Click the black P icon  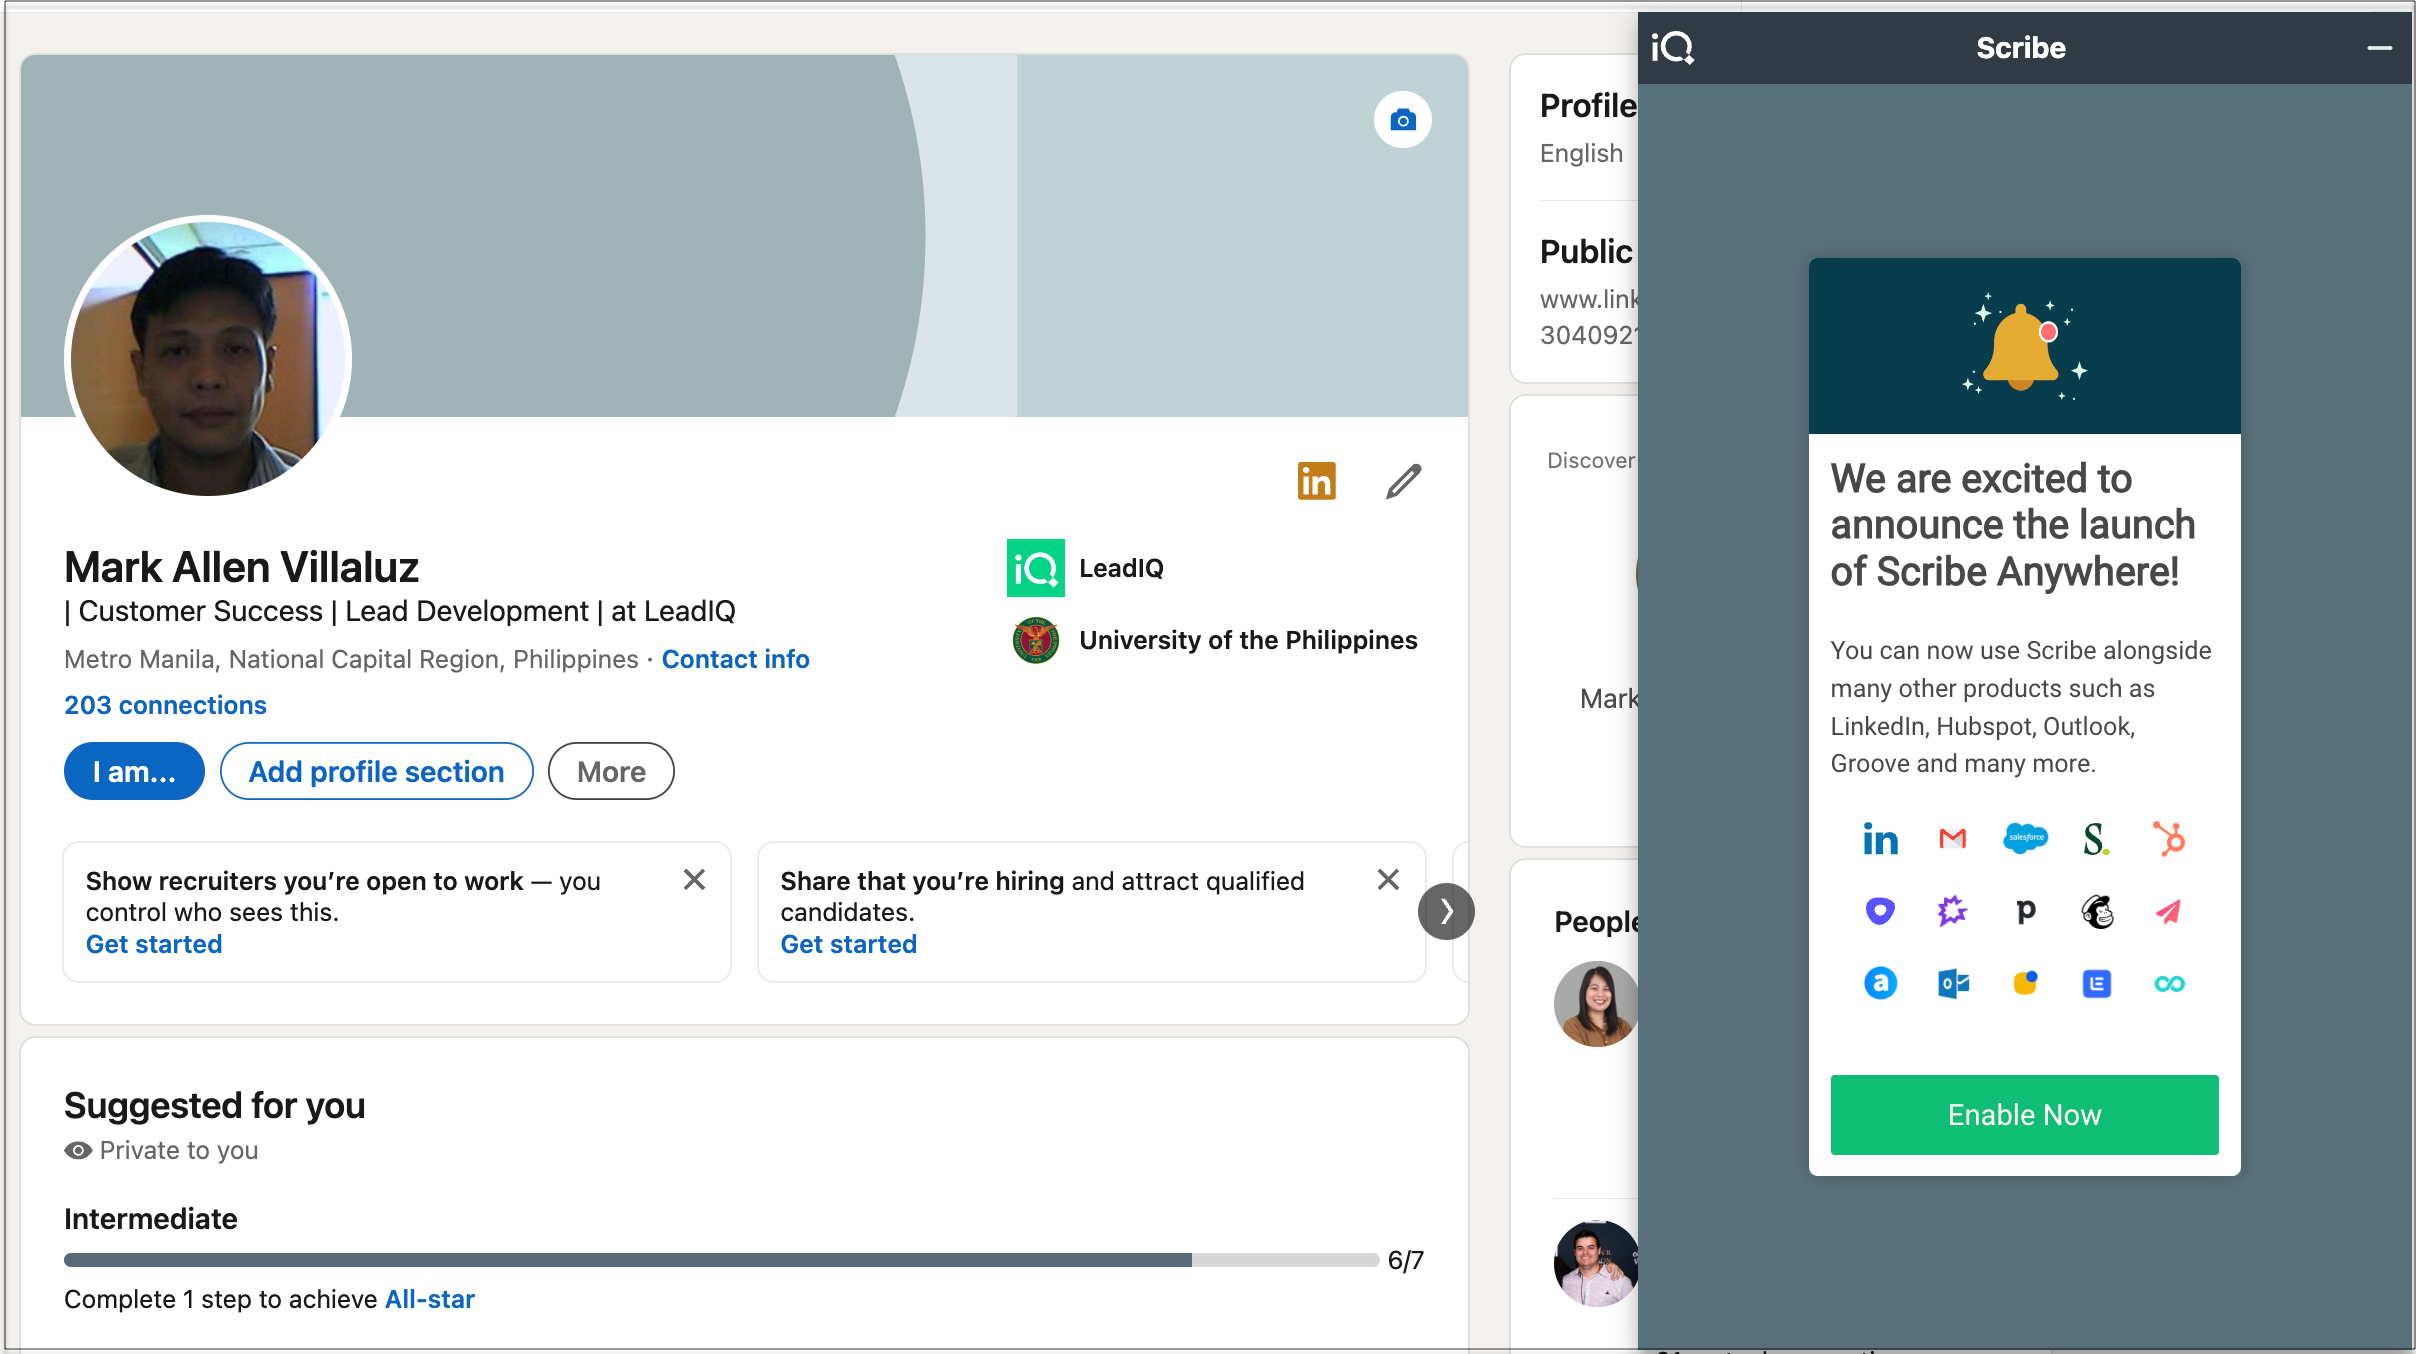[x=2025, y=912]
